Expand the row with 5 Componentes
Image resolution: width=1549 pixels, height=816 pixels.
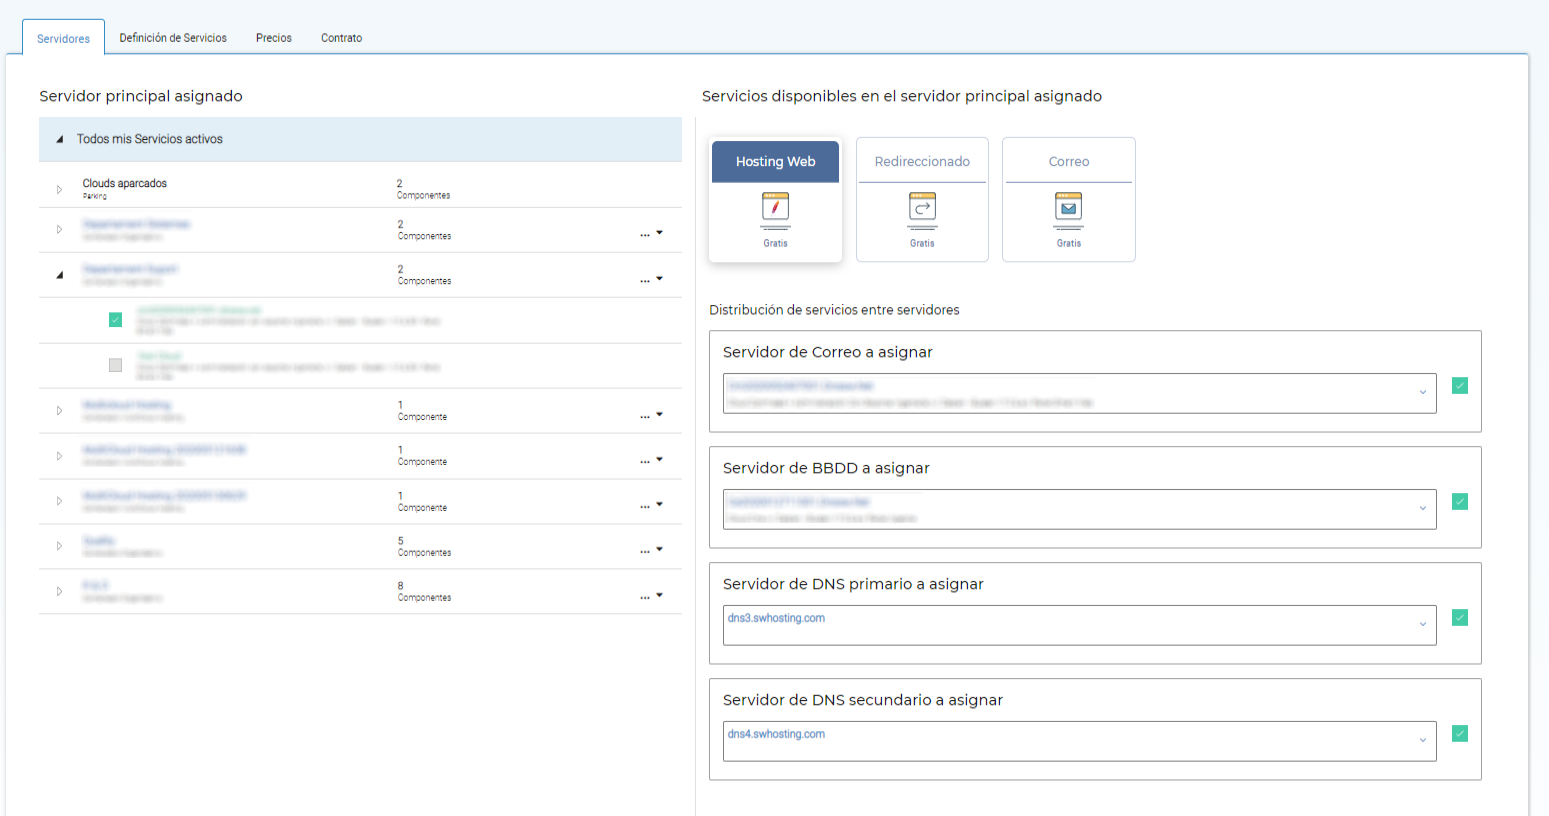(x=59, y=546)
